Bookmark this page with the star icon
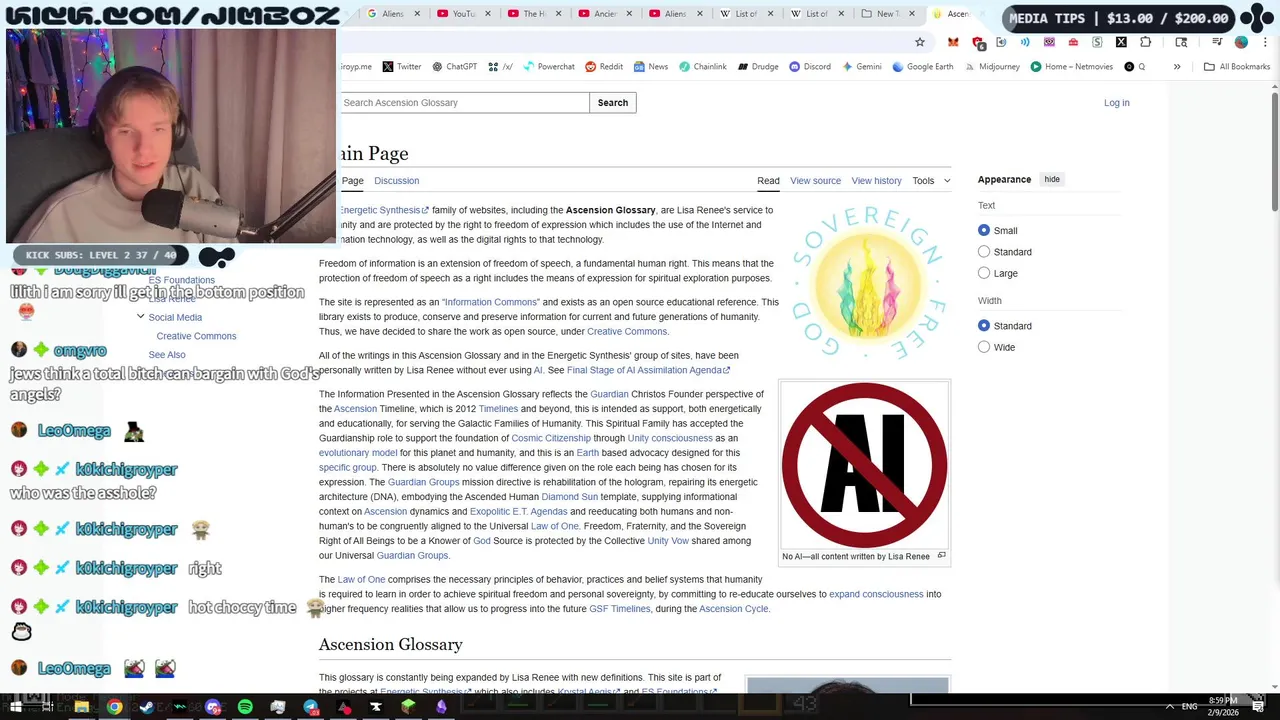 coord(920,42)
